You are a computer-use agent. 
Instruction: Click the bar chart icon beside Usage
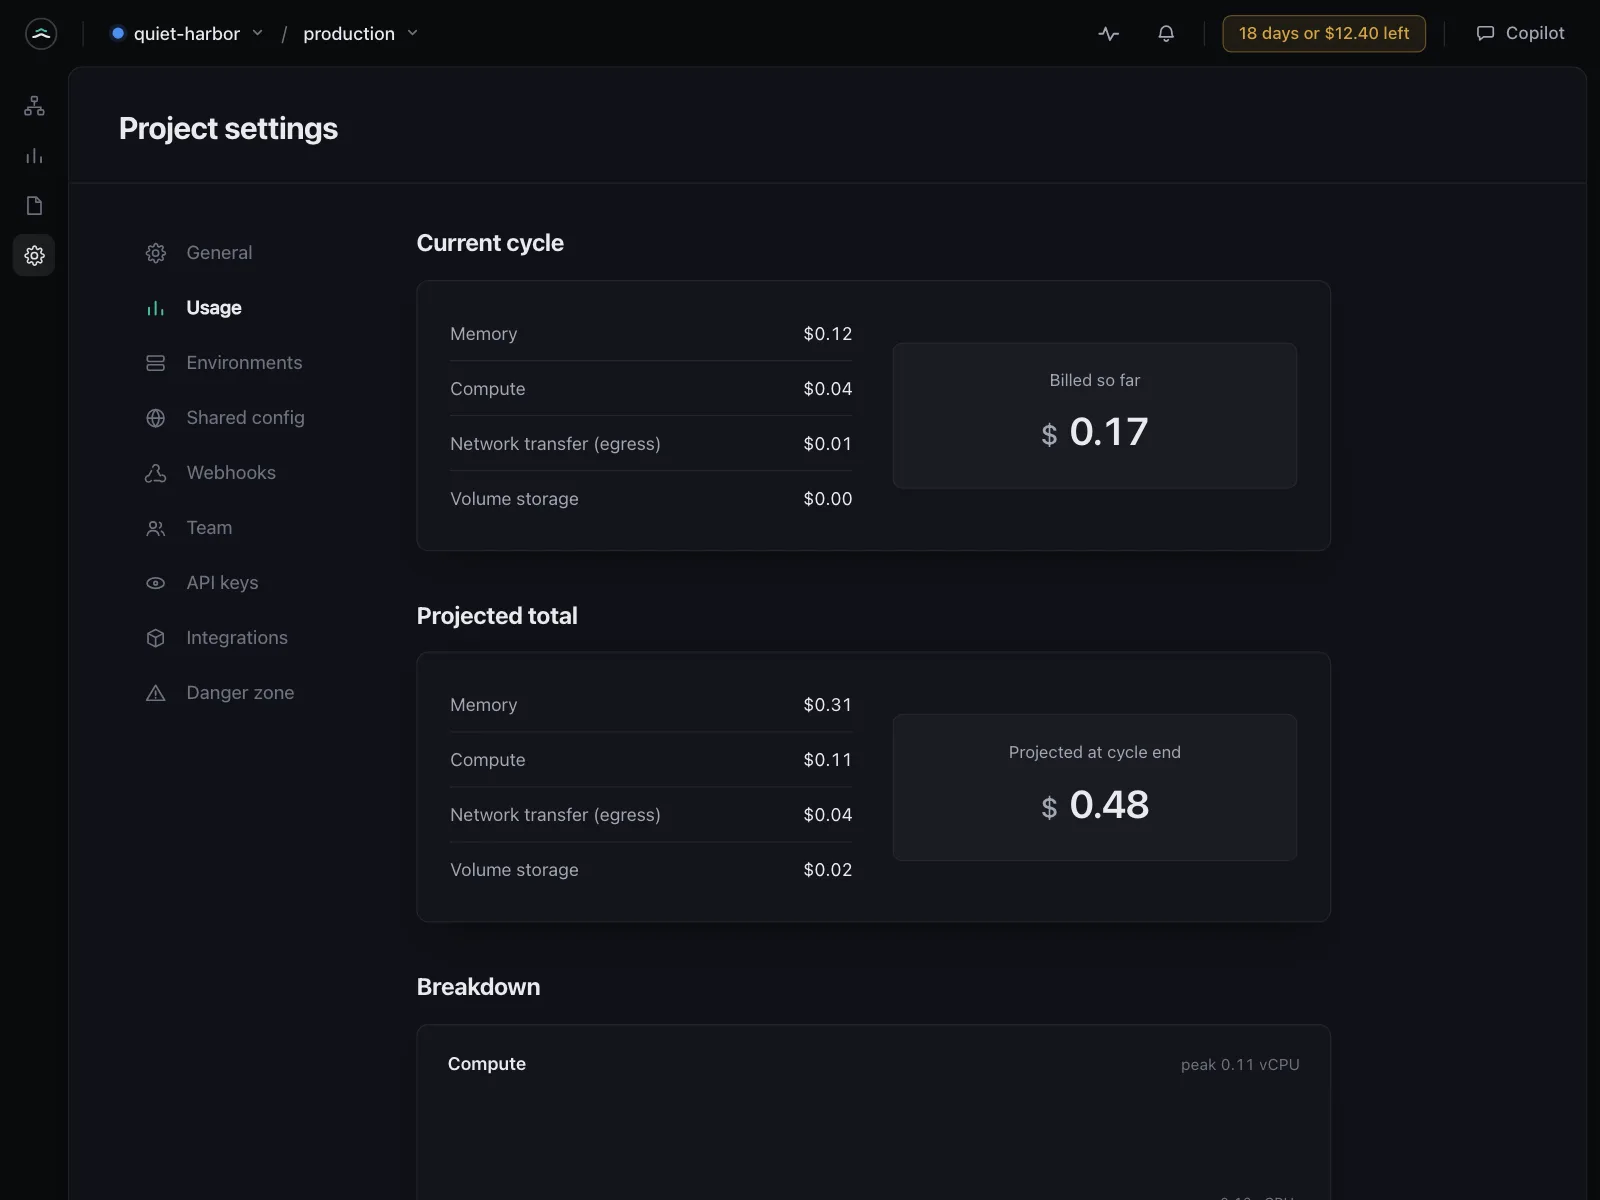[155, 308]
